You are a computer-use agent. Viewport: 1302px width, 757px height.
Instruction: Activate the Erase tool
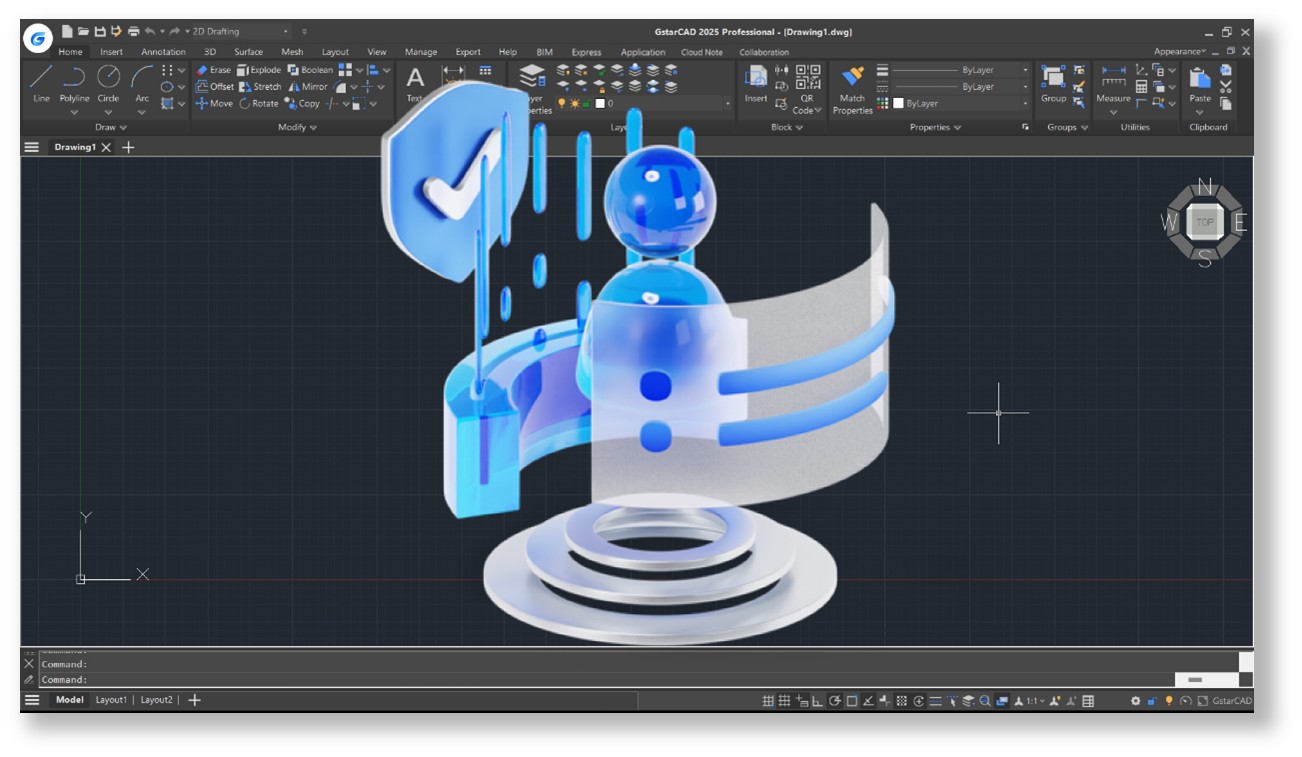(213, 70)
